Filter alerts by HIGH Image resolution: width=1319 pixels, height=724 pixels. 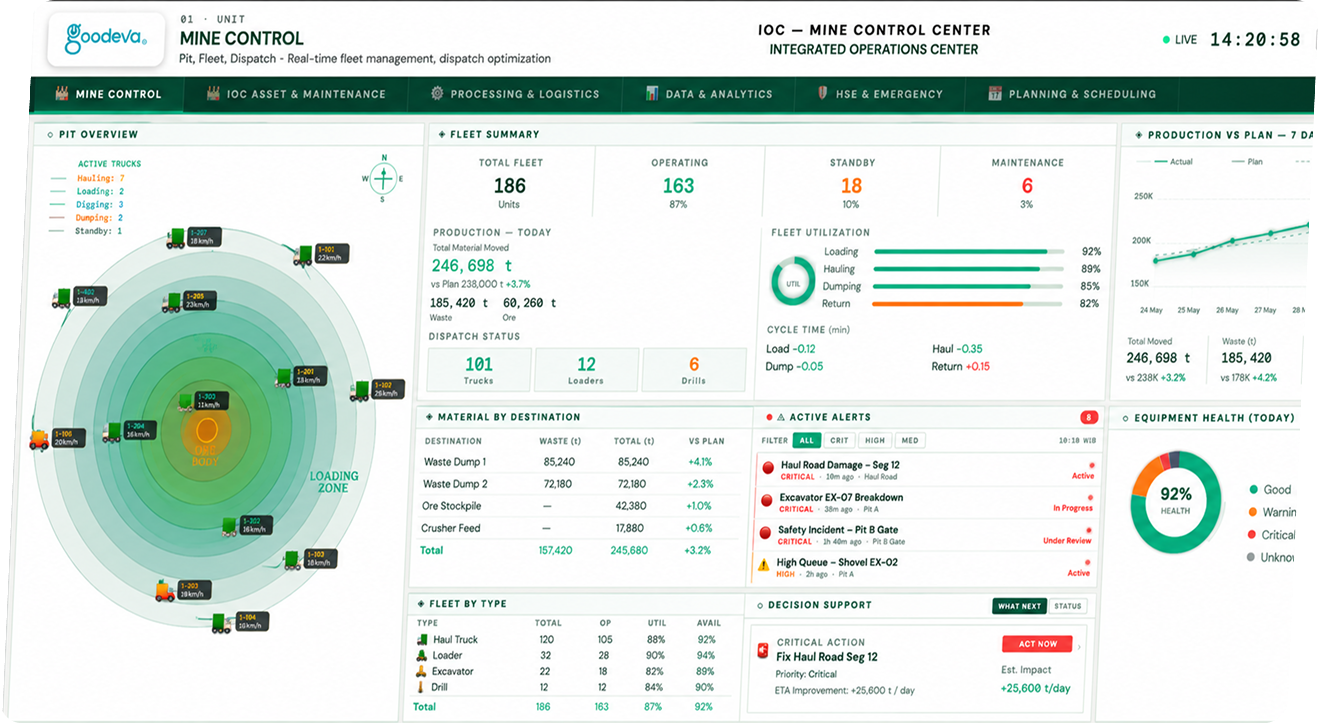(x=875, y=440)
